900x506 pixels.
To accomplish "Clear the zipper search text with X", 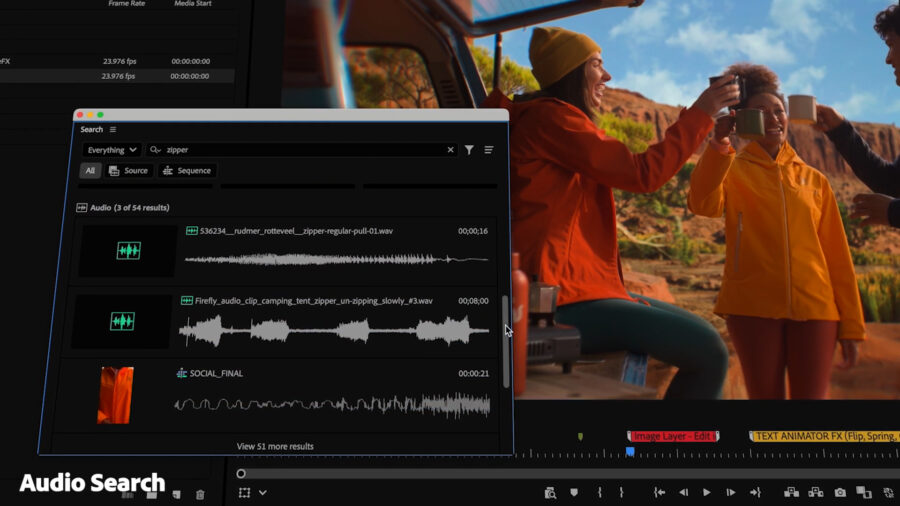I will (x=450, y=150).
